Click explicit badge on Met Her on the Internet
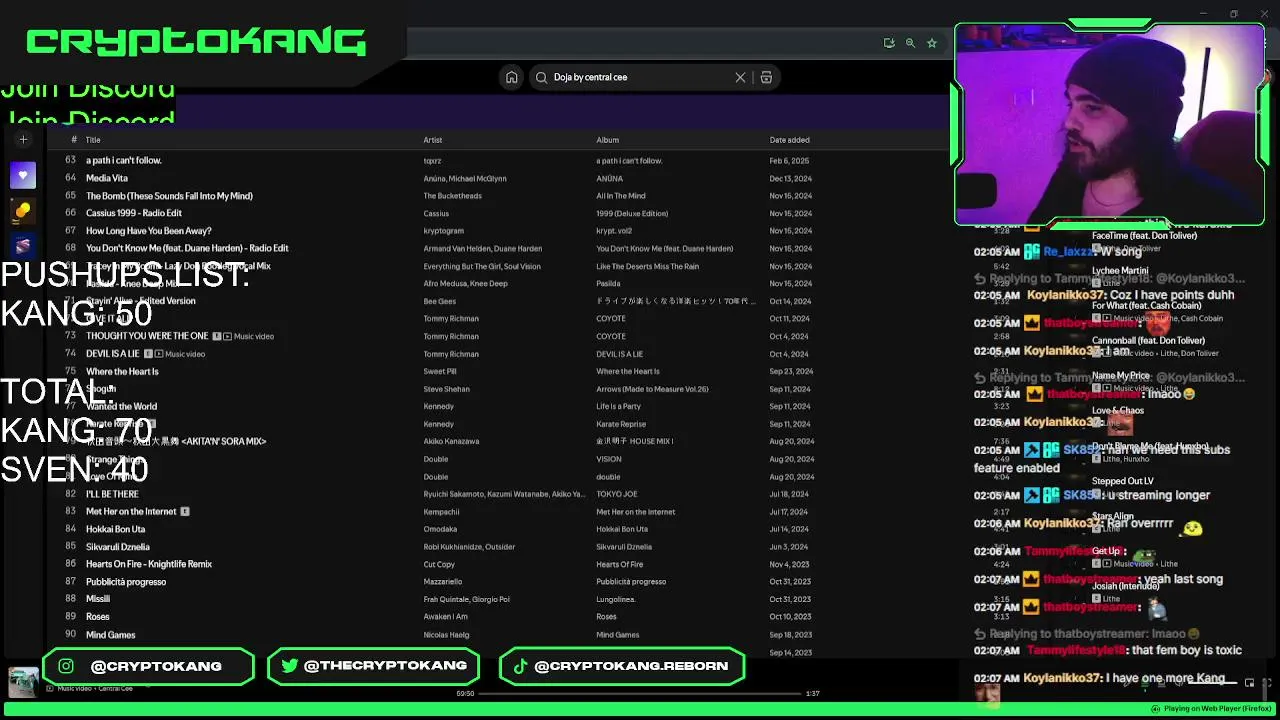Image resolution: width=1280 pixels, height=720 pixels. click(185, 512)
